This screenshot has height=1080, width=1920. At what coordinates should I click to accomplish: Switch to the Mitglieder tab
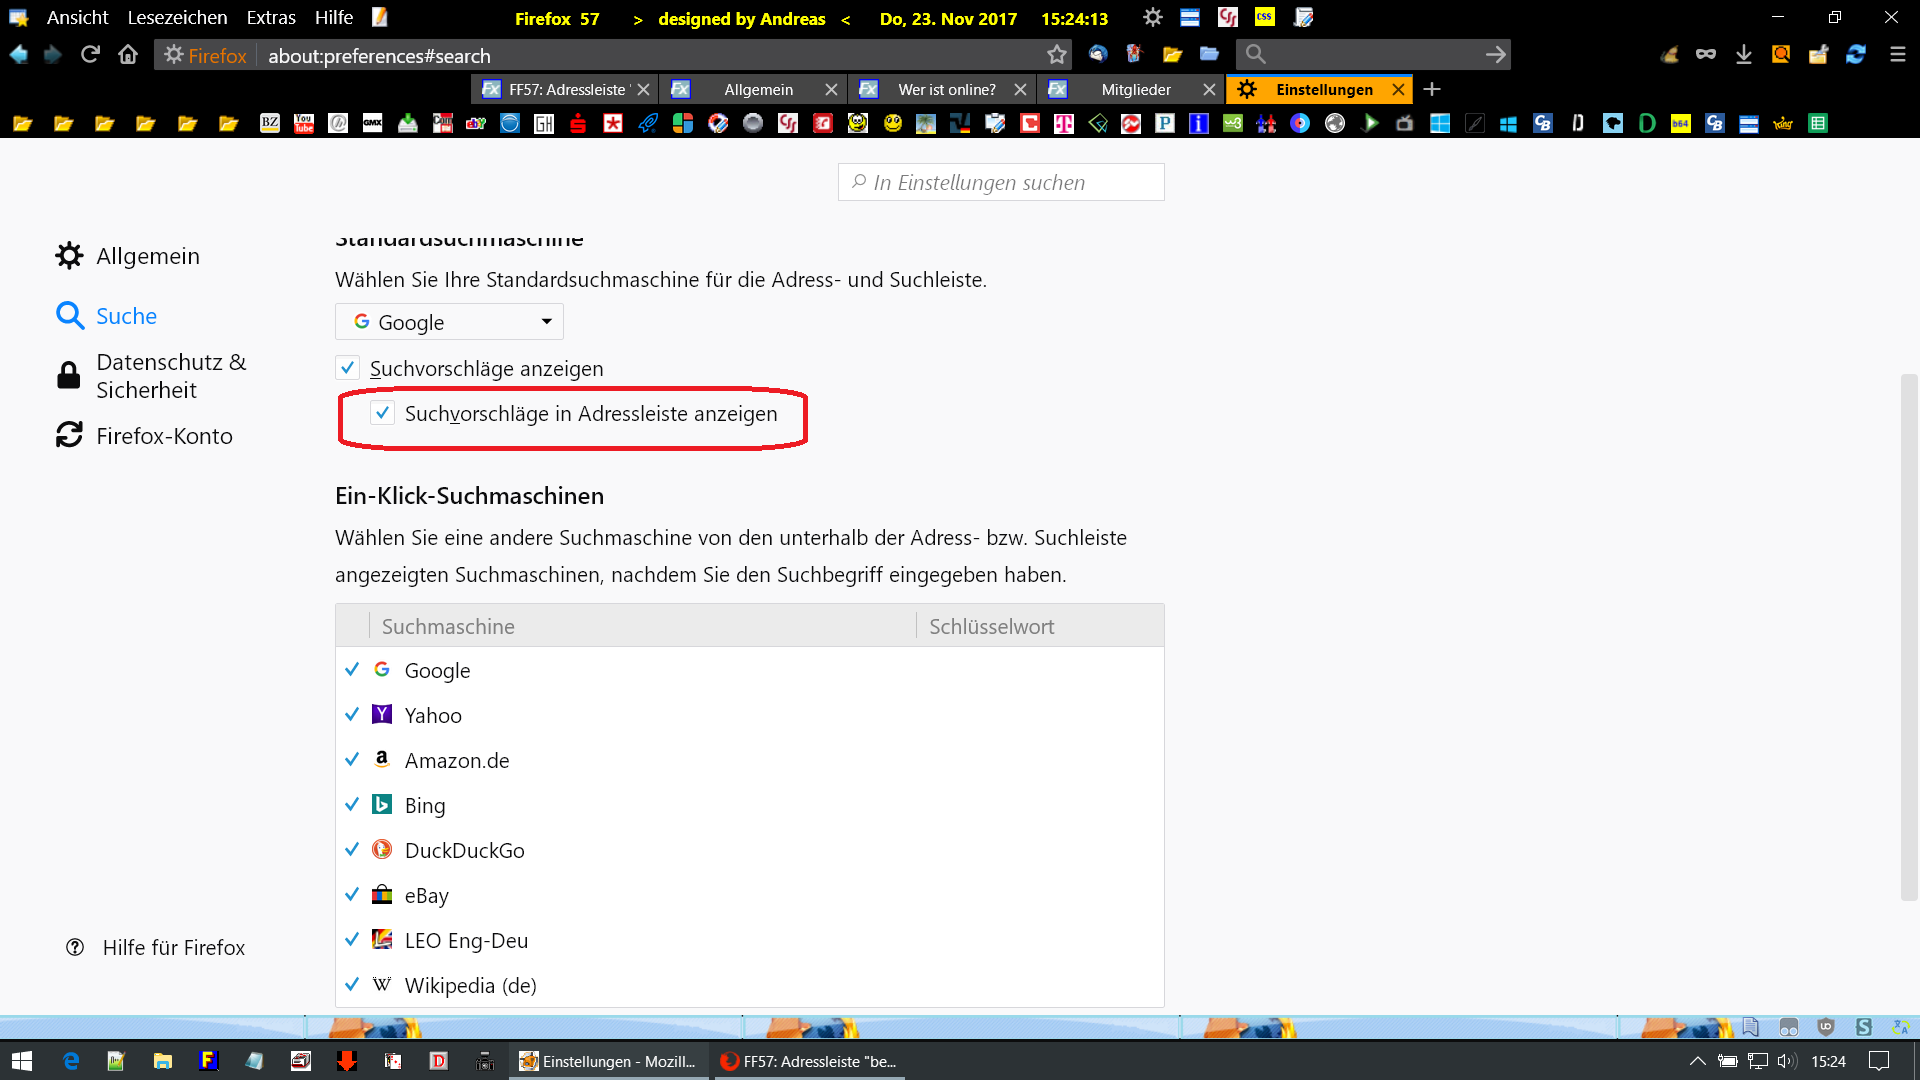point(1135,90)
